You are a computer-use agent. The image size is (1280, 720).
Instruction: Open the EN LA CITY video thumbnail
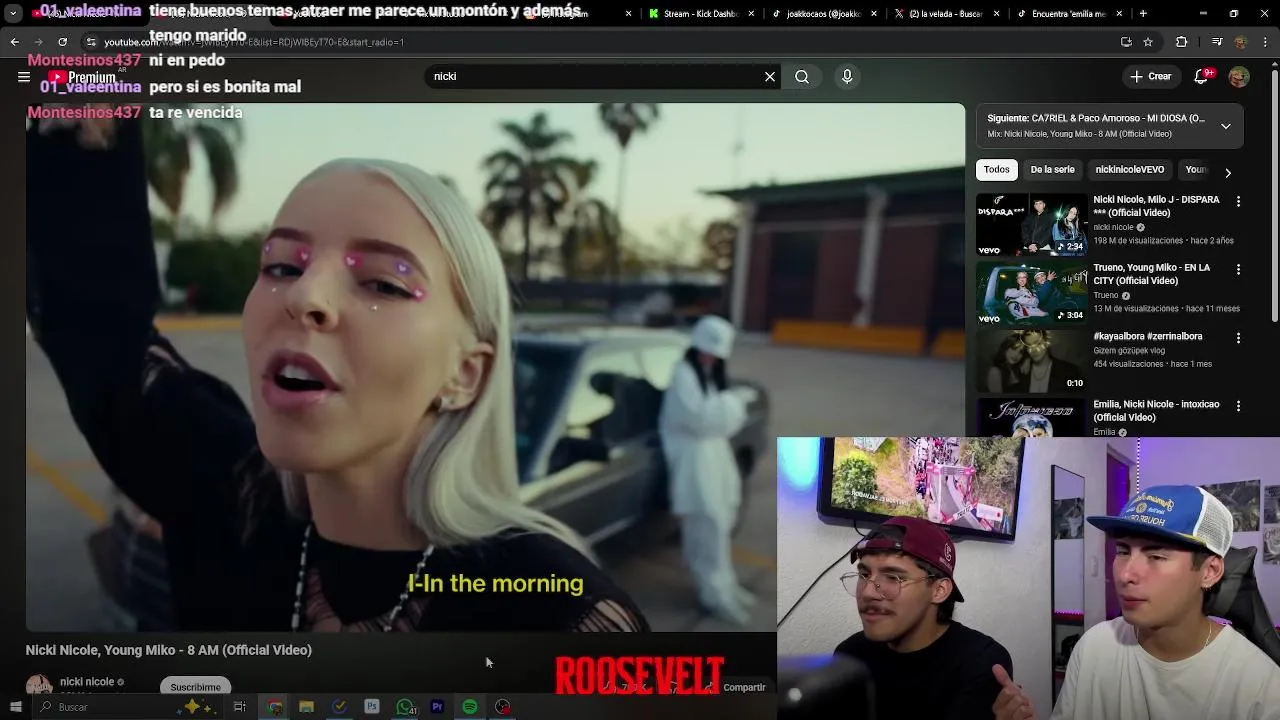[1031, 293]
